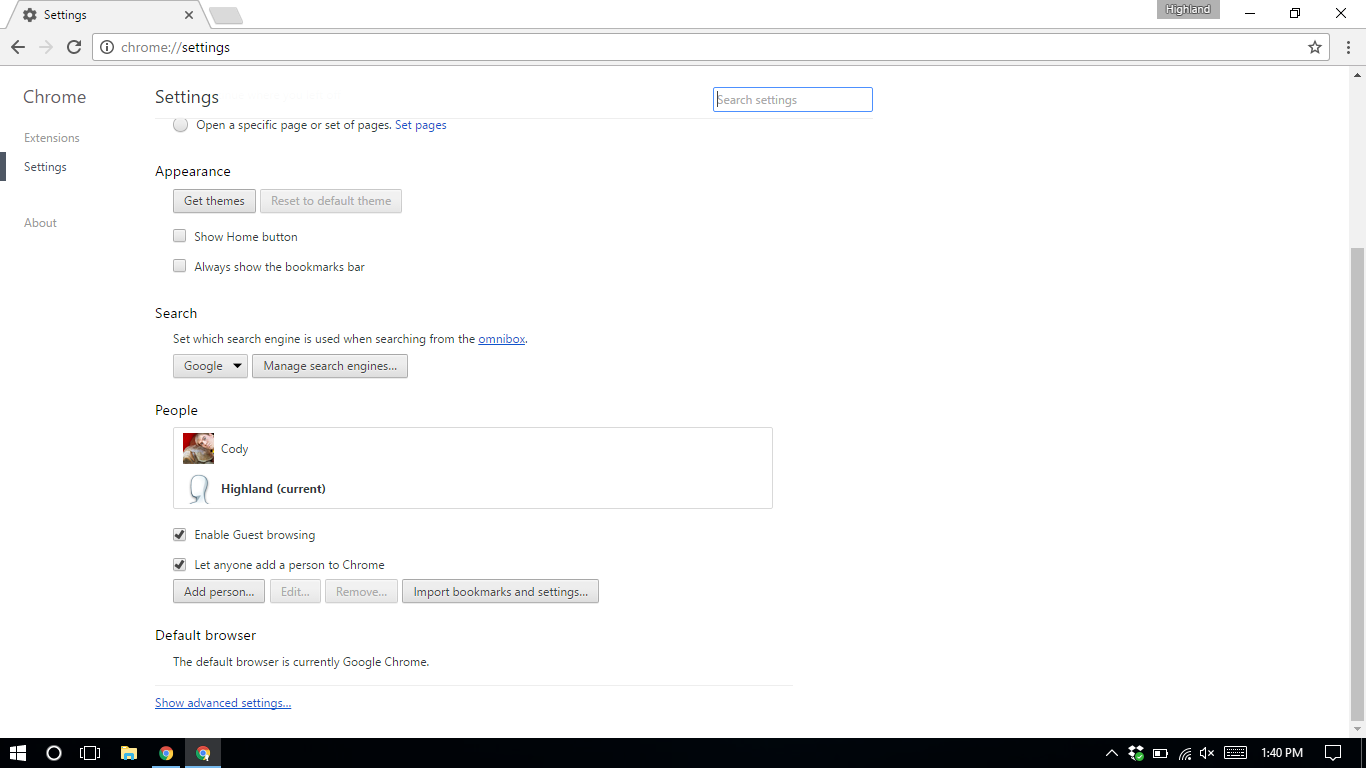Screen dimensions: 1366x768
Task: Show hidden system tray icons
Action: tap(1111, 753)
